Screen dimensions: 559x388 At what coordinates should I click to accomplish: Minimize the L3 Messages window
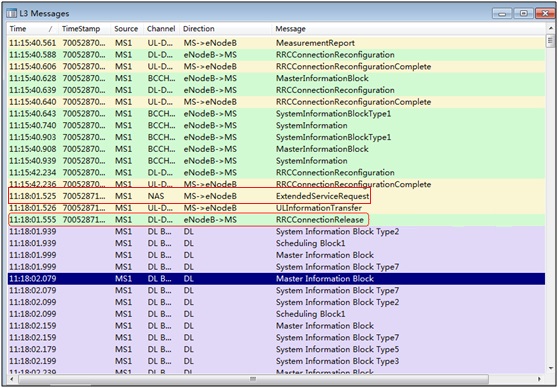[x=502, y=14]
